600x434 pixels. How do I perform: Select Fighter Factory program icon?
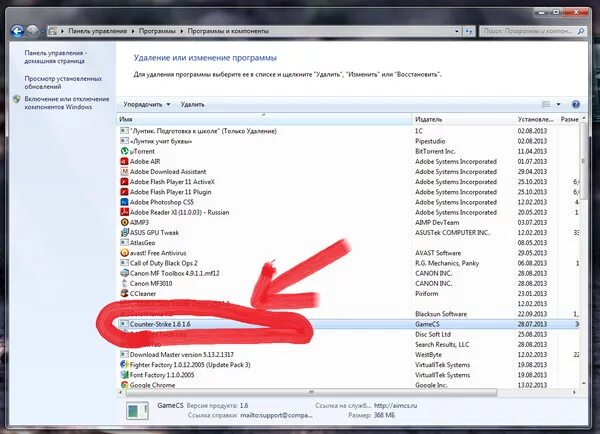tap(124, 364)
